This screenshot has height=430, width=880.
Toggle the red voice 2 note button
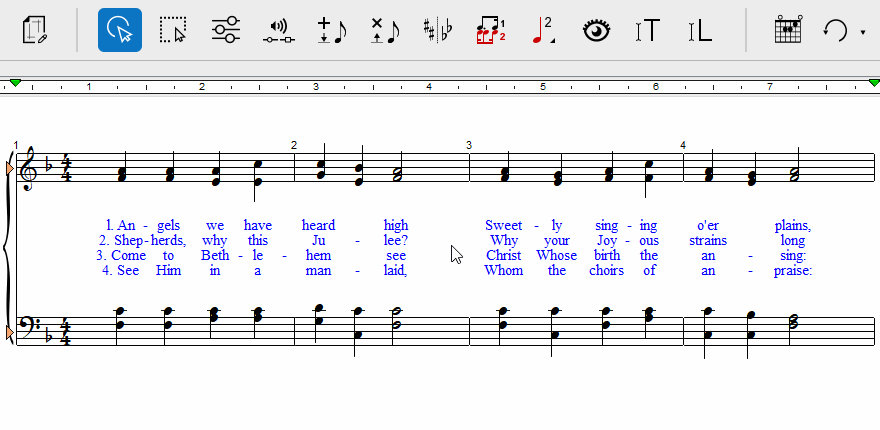click(543, 30)
